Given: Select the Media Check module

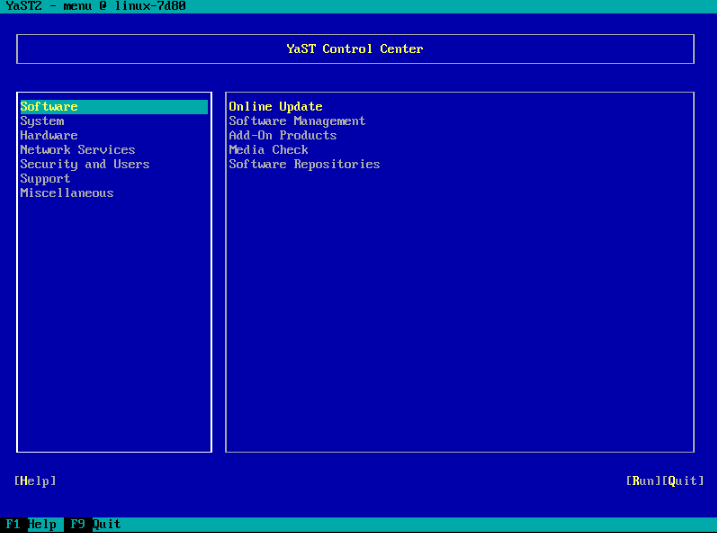Looking at the screenshot, I should tap(268, 150).
